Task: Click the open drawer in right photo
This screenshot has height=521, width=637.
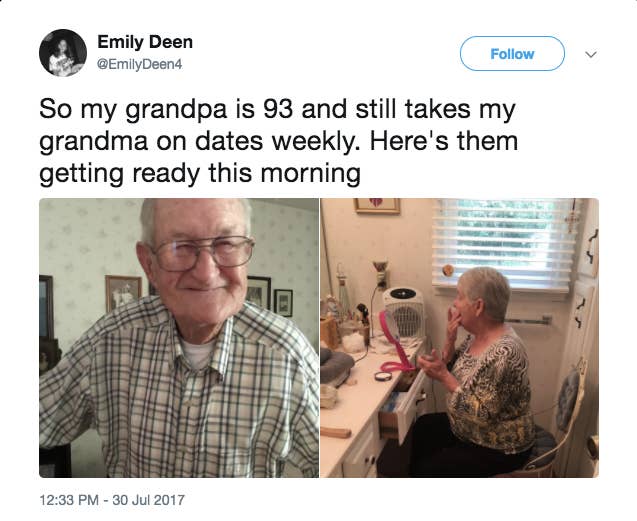Action: (401, 410)
